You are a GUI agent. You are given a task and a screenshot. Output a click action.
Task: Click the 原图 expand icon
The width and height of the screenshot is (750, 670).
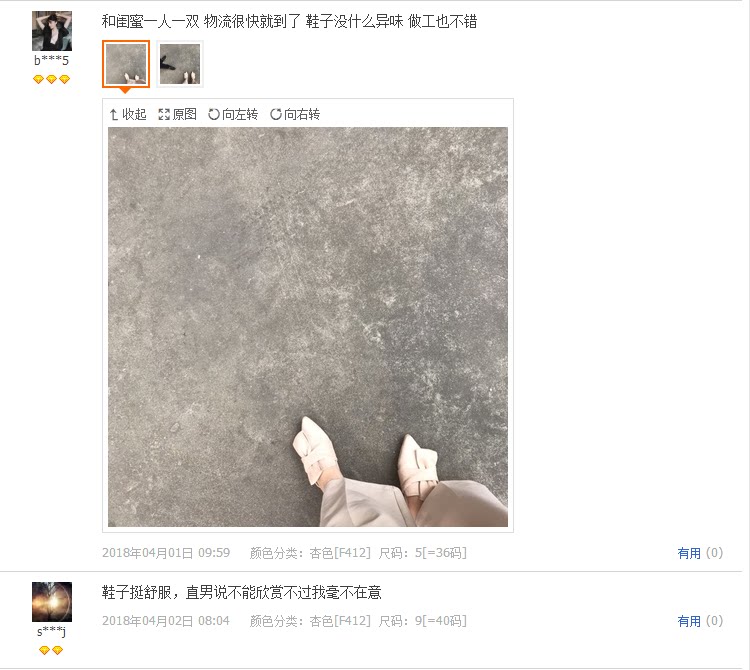tap(164, 115)
